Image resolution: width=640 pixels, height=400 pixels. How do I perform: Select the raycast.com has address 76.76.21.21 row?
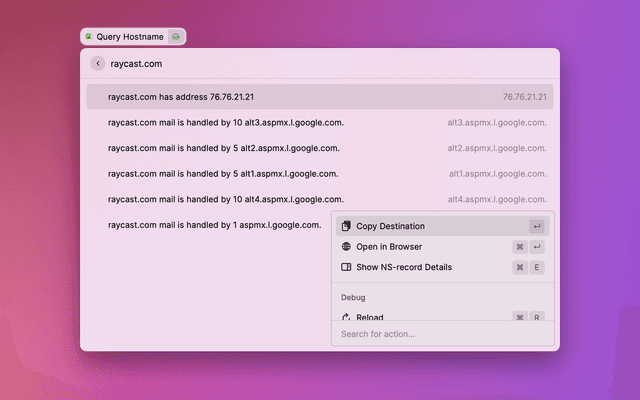tap(320, 97)
